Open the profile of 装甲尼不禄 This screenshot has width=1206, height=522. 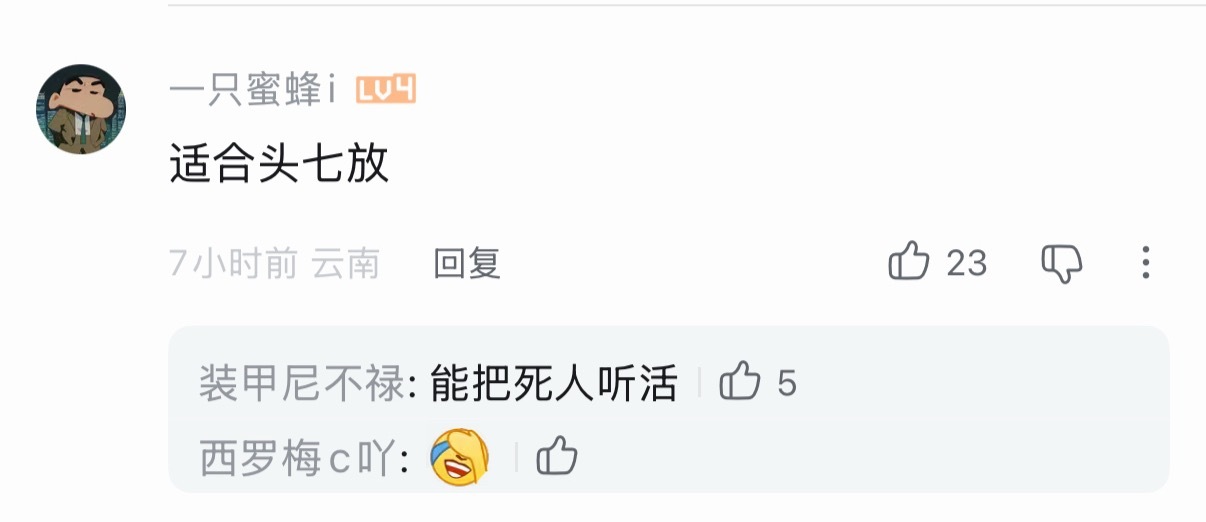click(x=301, y=384)
